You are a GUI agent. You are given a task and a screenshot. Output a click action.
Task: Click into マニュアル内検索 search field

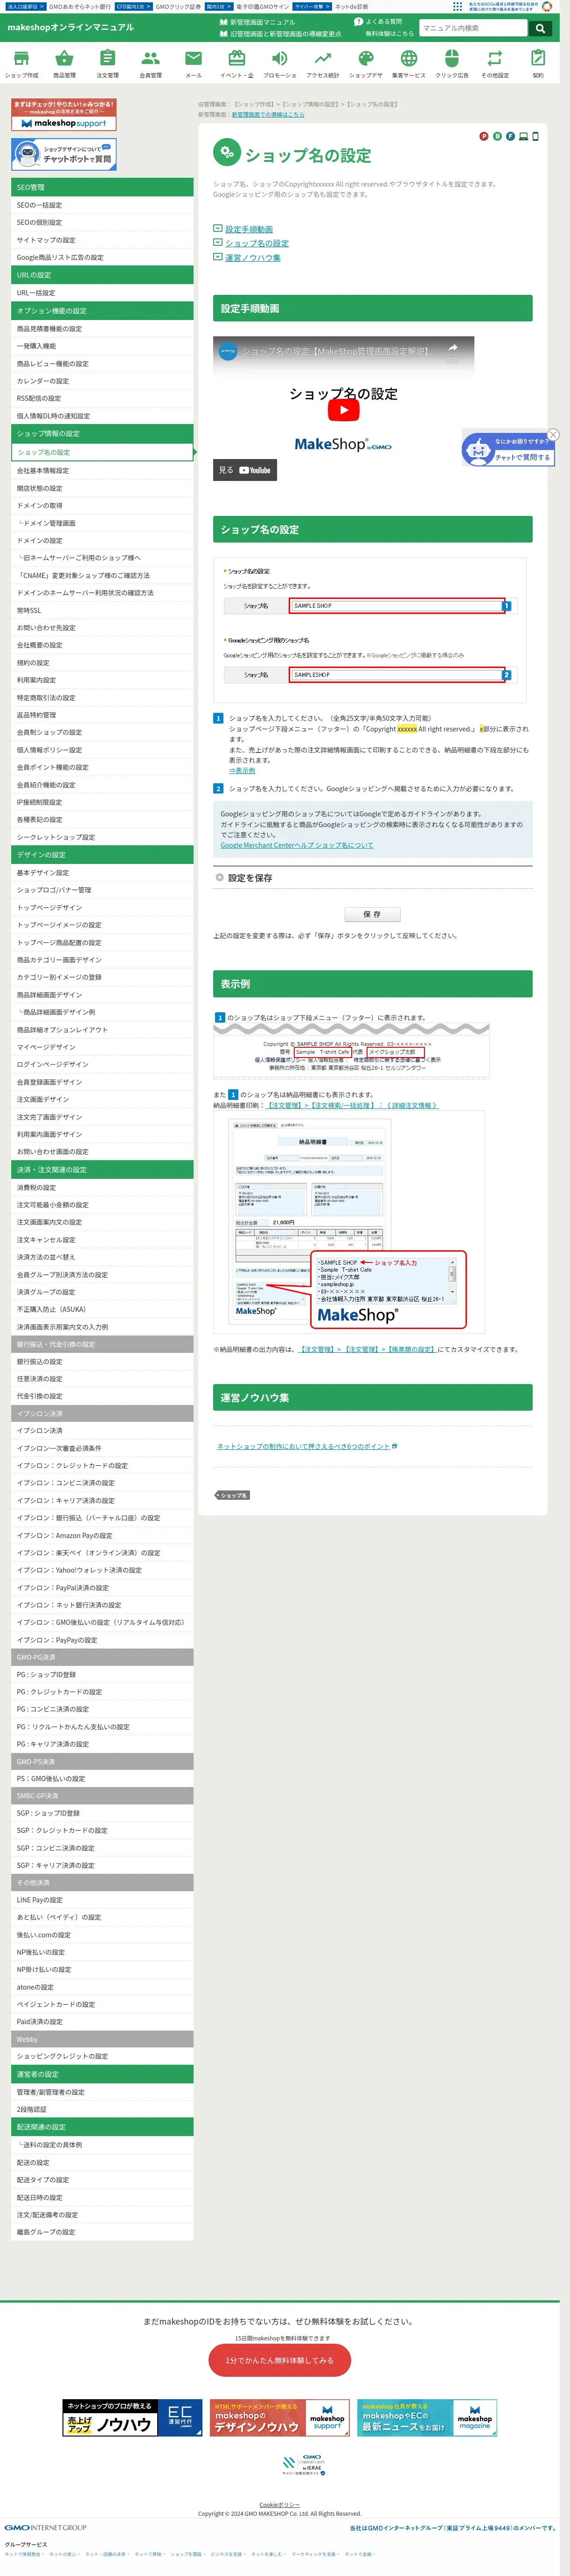coord(474,28)
